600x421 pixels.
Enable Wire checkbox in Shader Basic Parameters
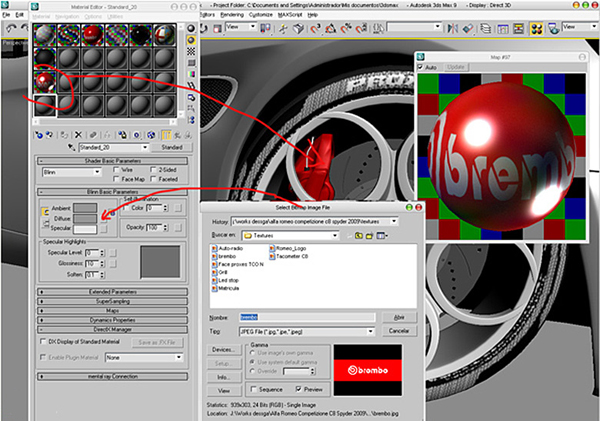[116, 169]
